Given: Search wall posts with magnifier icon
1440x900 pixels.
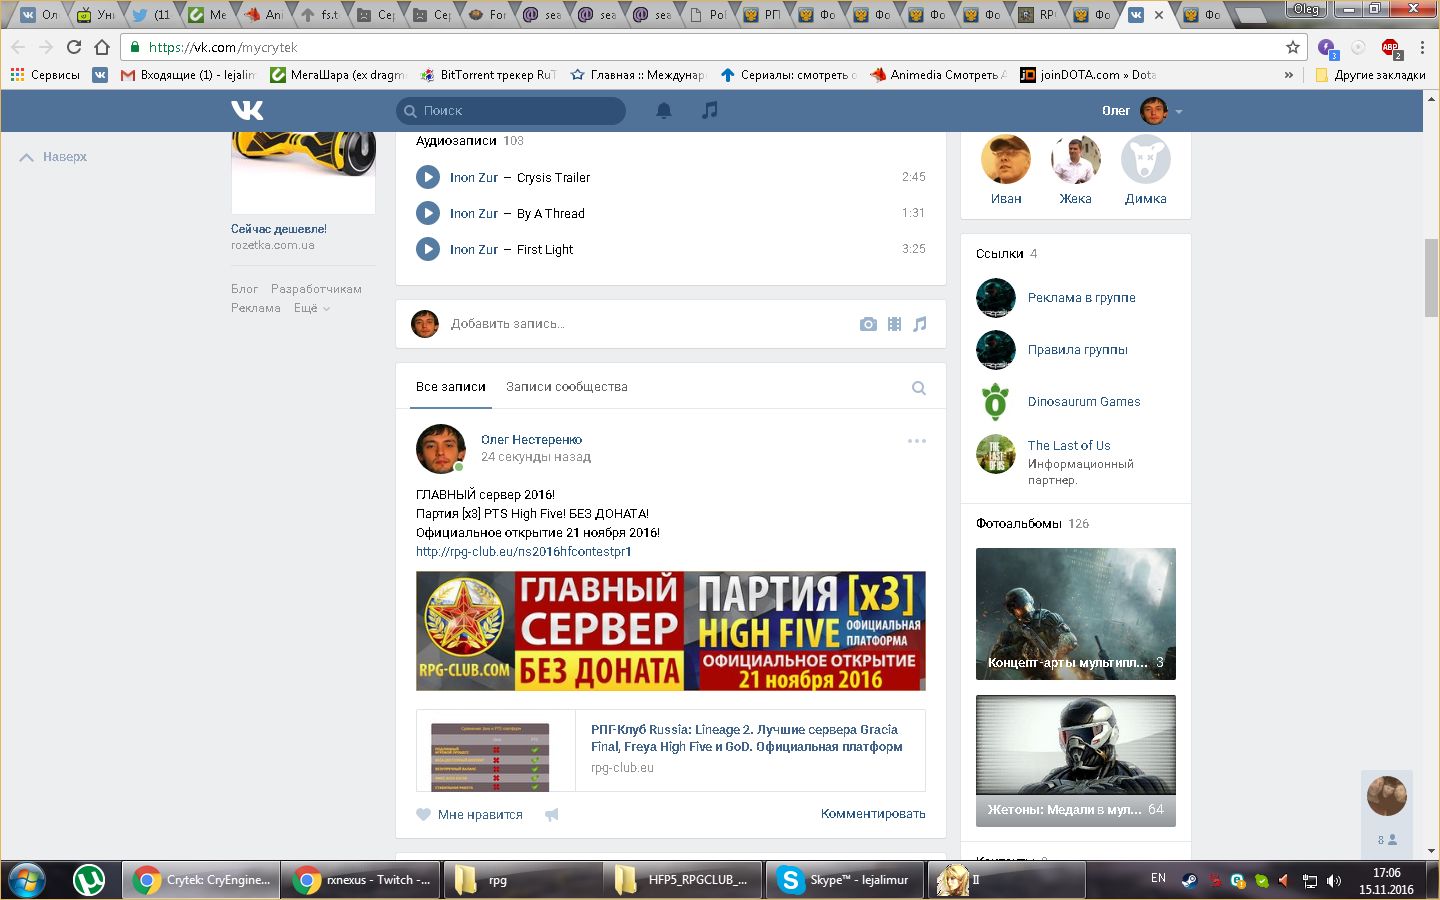Looking at the screenshot, I should (x=918, y=388).
